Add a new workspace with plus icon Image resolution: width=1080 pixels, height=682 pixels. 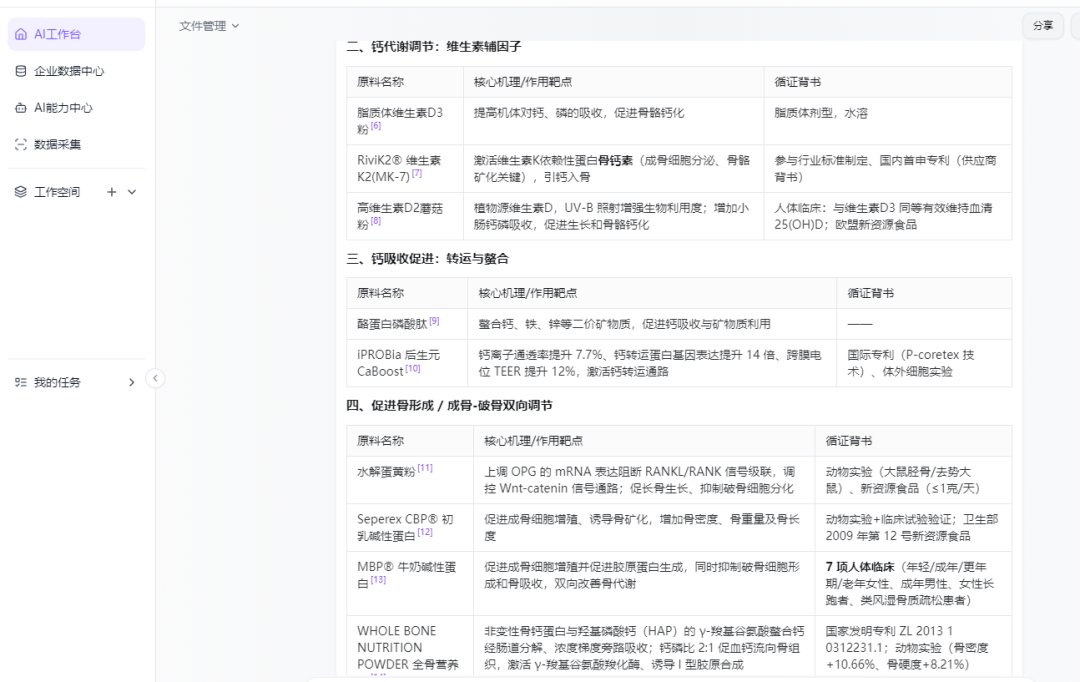[x=112, y=192]
